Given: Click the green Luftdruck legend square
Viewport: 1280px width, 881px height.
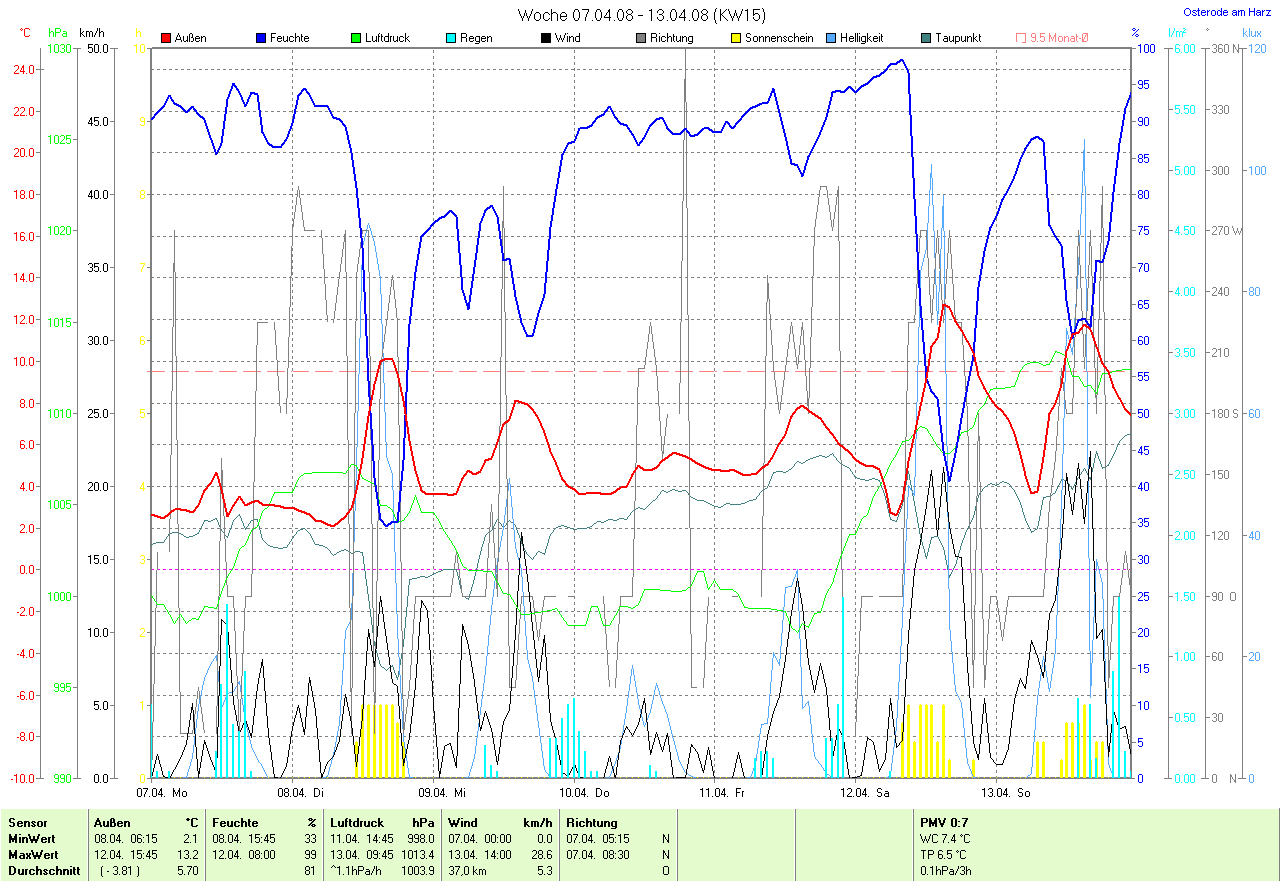Looking at the screenshot, I should pyautogui.click(x=356, y=38).
